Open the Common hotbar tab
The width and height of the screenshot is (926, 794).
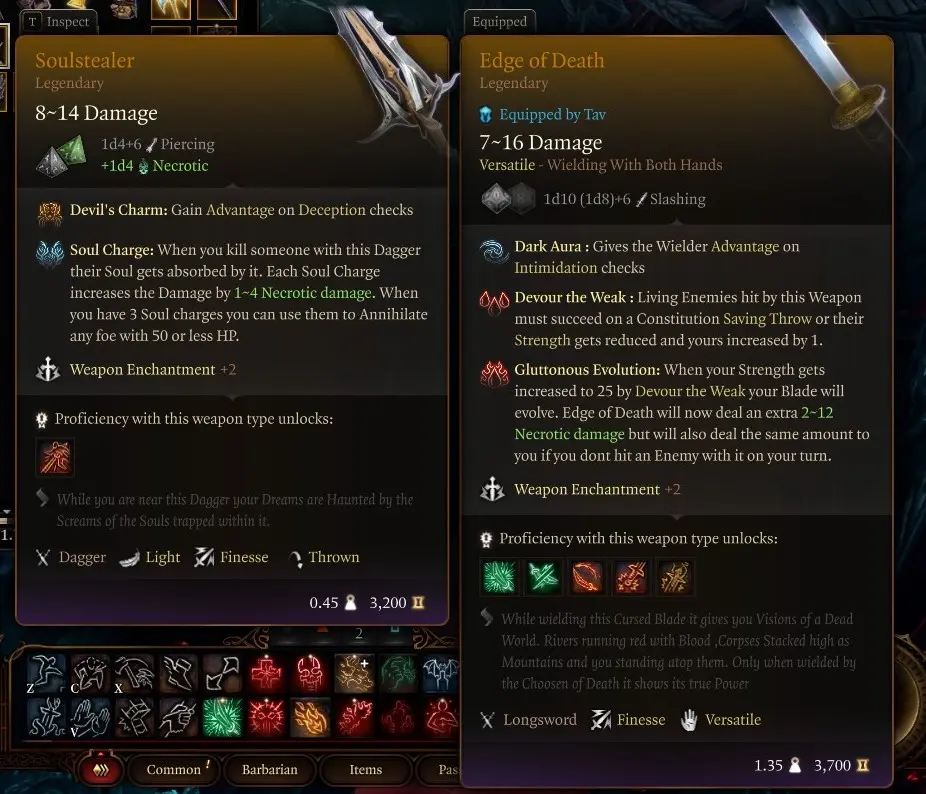click(x=174, y=769)
